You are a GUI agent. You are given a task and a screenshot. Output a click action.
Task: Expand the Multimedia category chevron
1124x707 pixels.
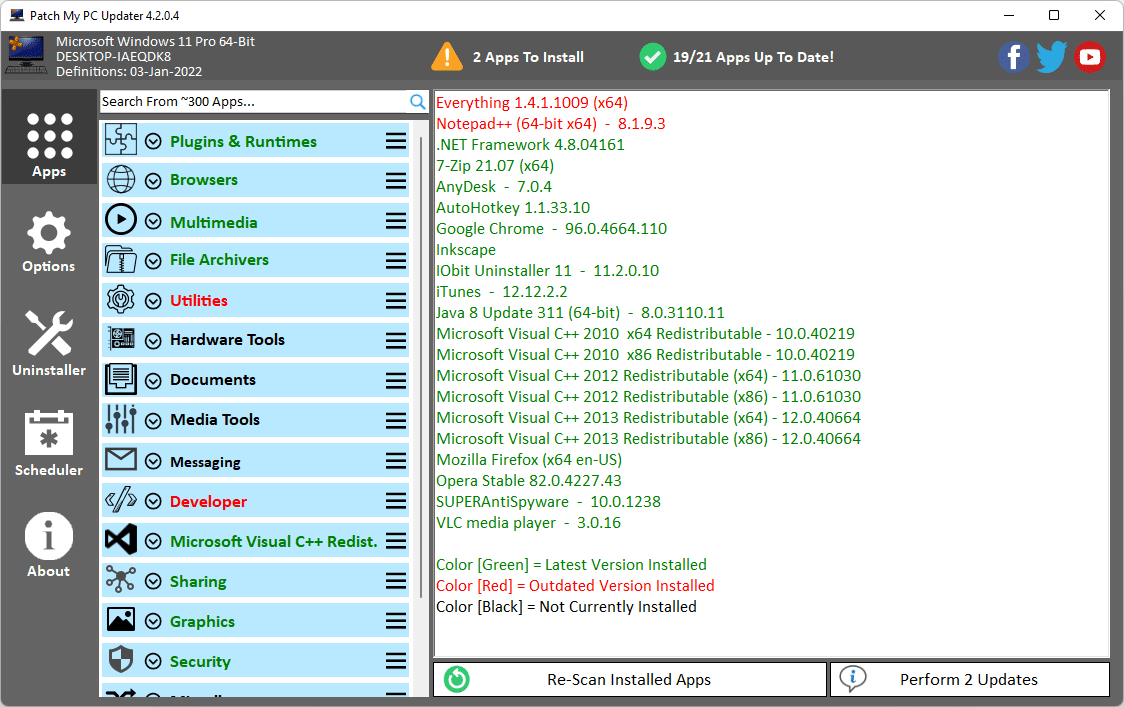pyautogui.click(x=153, y=222)
